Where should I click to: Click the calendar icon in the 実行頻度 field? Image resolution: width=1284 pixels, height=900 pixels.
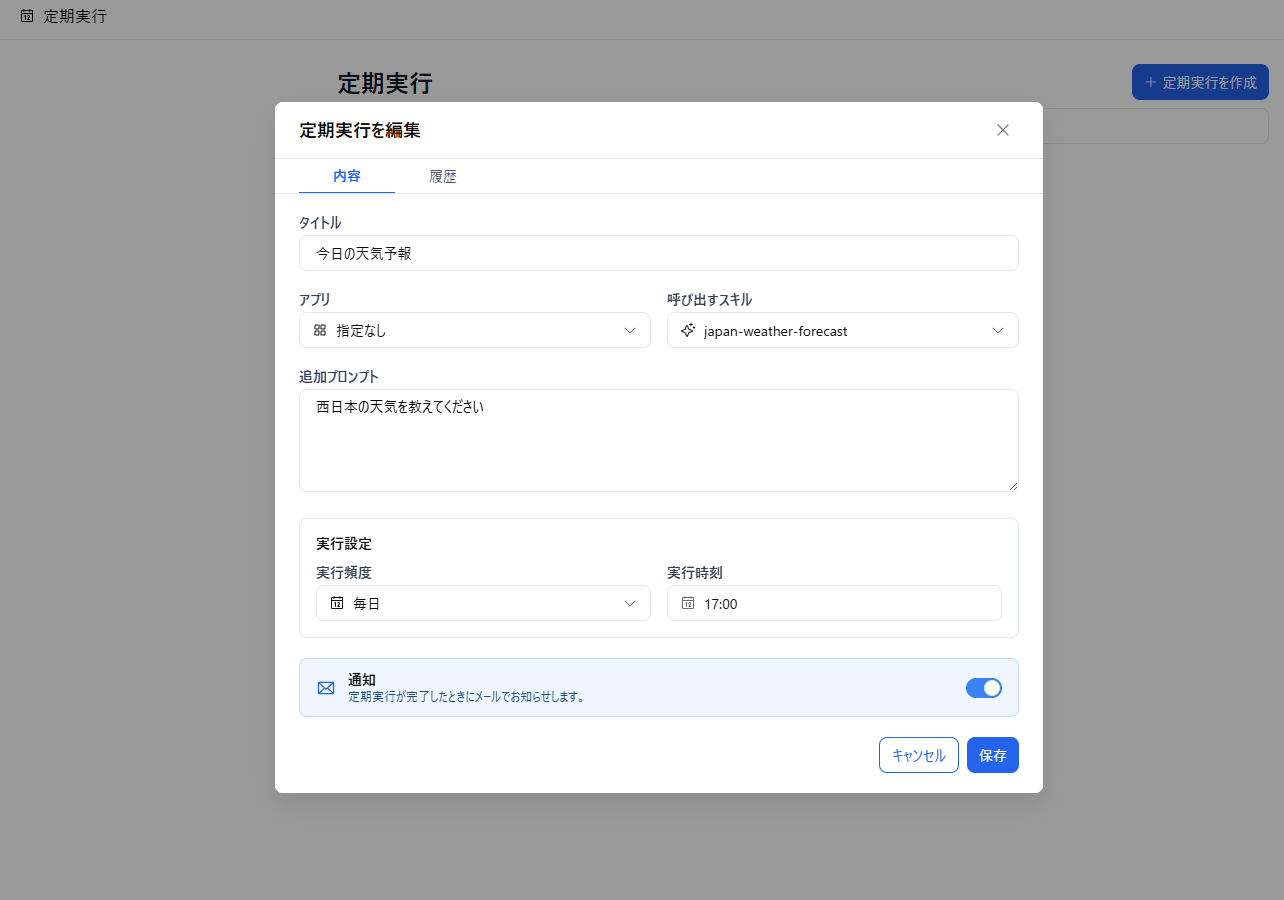point(337,603)
